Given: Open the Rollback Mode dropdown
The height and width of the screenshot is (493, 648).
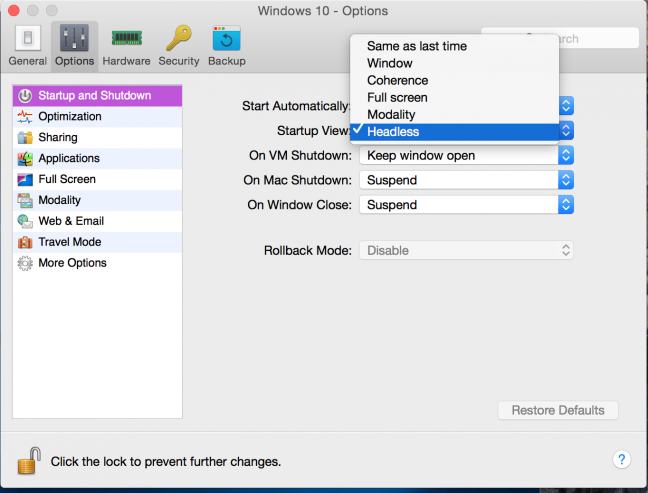Looking at the screenshot, I should (x=466, y=250).
